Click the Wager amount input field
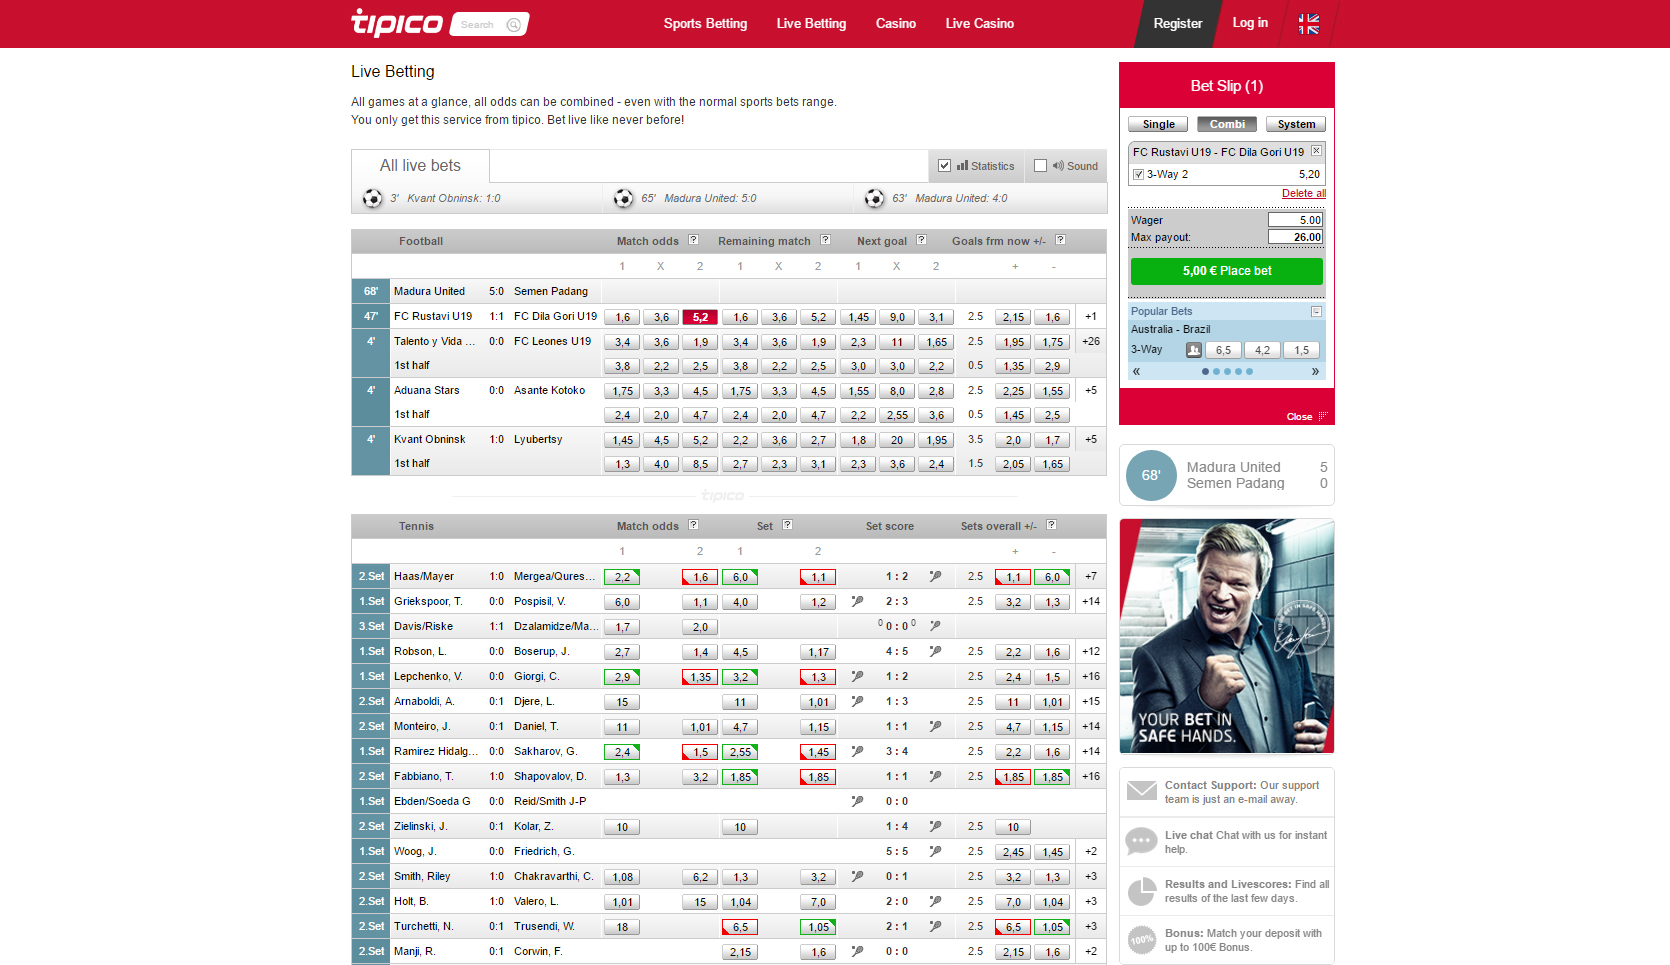Screen dimensions: 1670x965 (x=1295, y=220)
